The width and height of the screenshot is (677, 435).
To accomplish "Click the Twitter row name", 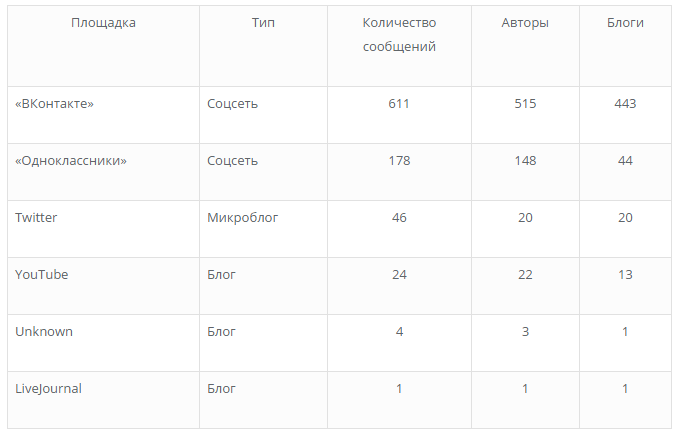I will pos(36,218).
